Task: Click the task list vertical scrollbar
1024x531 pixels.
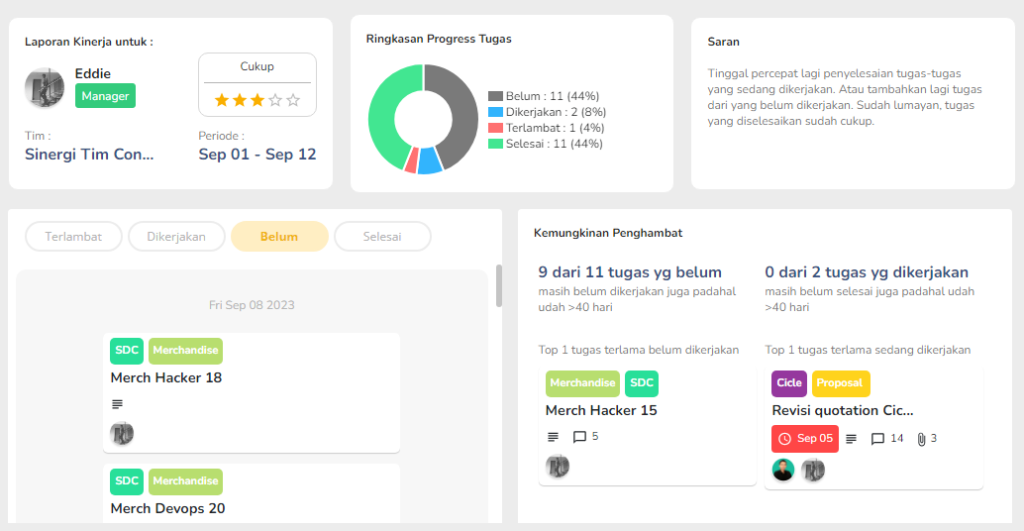Action: [x=500, y=285]
